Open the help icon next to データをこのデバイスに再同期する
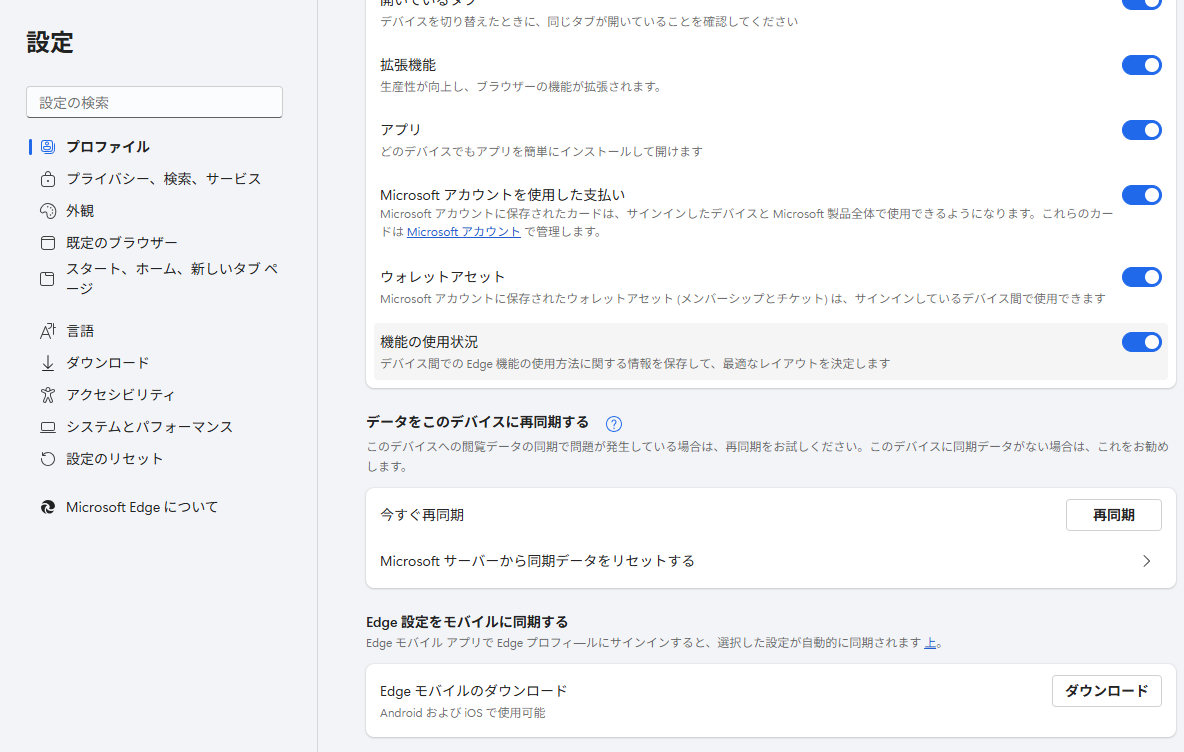This screenshot has height=752, width=1184. [613, 424]
